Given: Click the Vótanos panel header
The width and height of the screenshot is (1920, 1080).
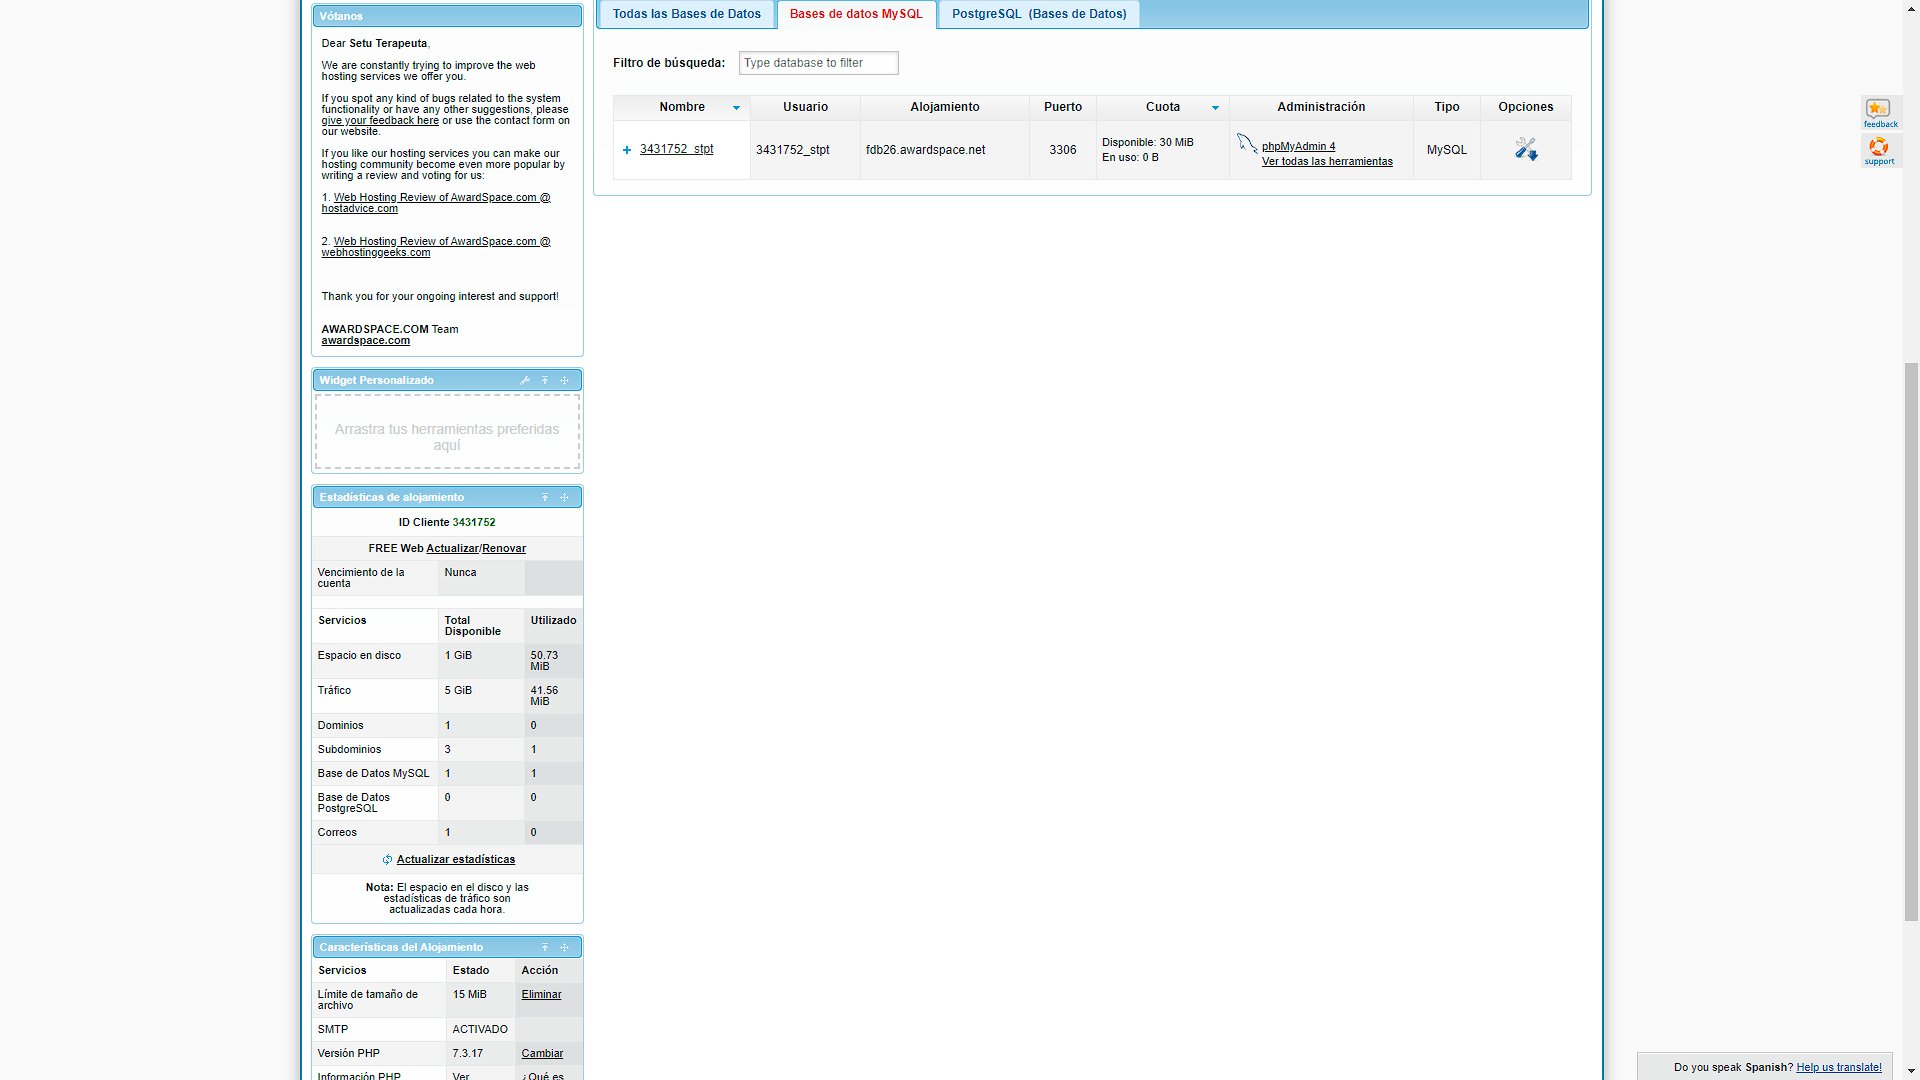Looking at the screenshot, I should coord(447,16).
